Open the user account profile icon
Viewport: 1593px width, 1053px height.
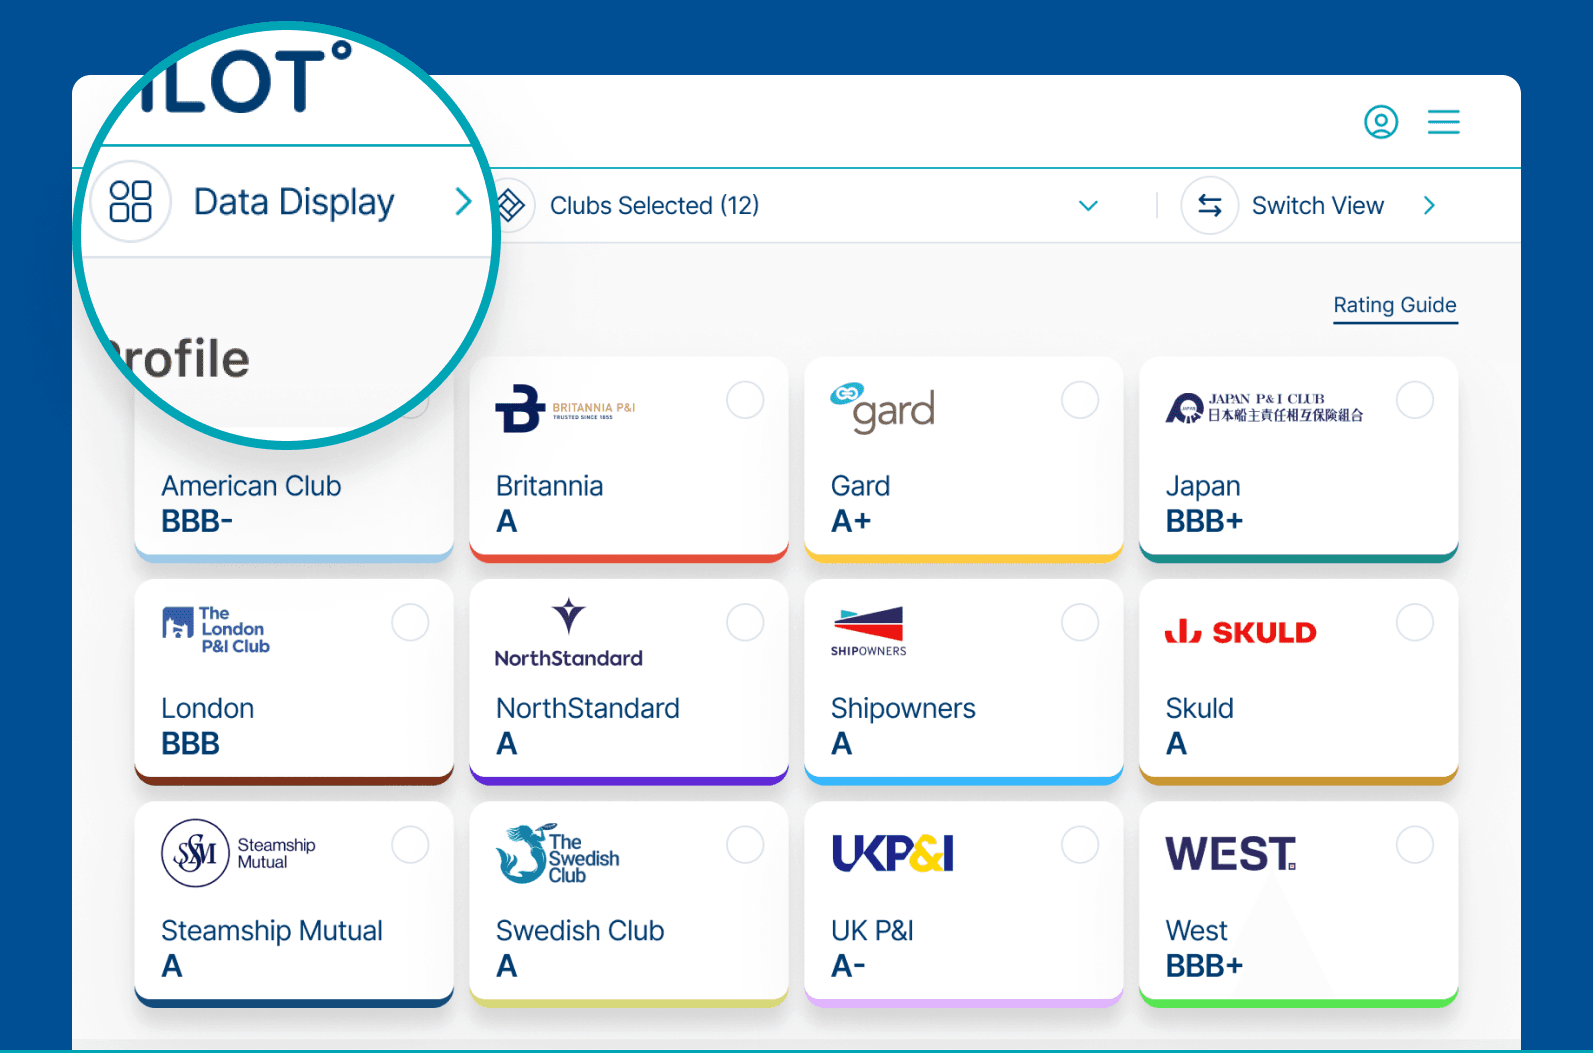(1381, 122)
